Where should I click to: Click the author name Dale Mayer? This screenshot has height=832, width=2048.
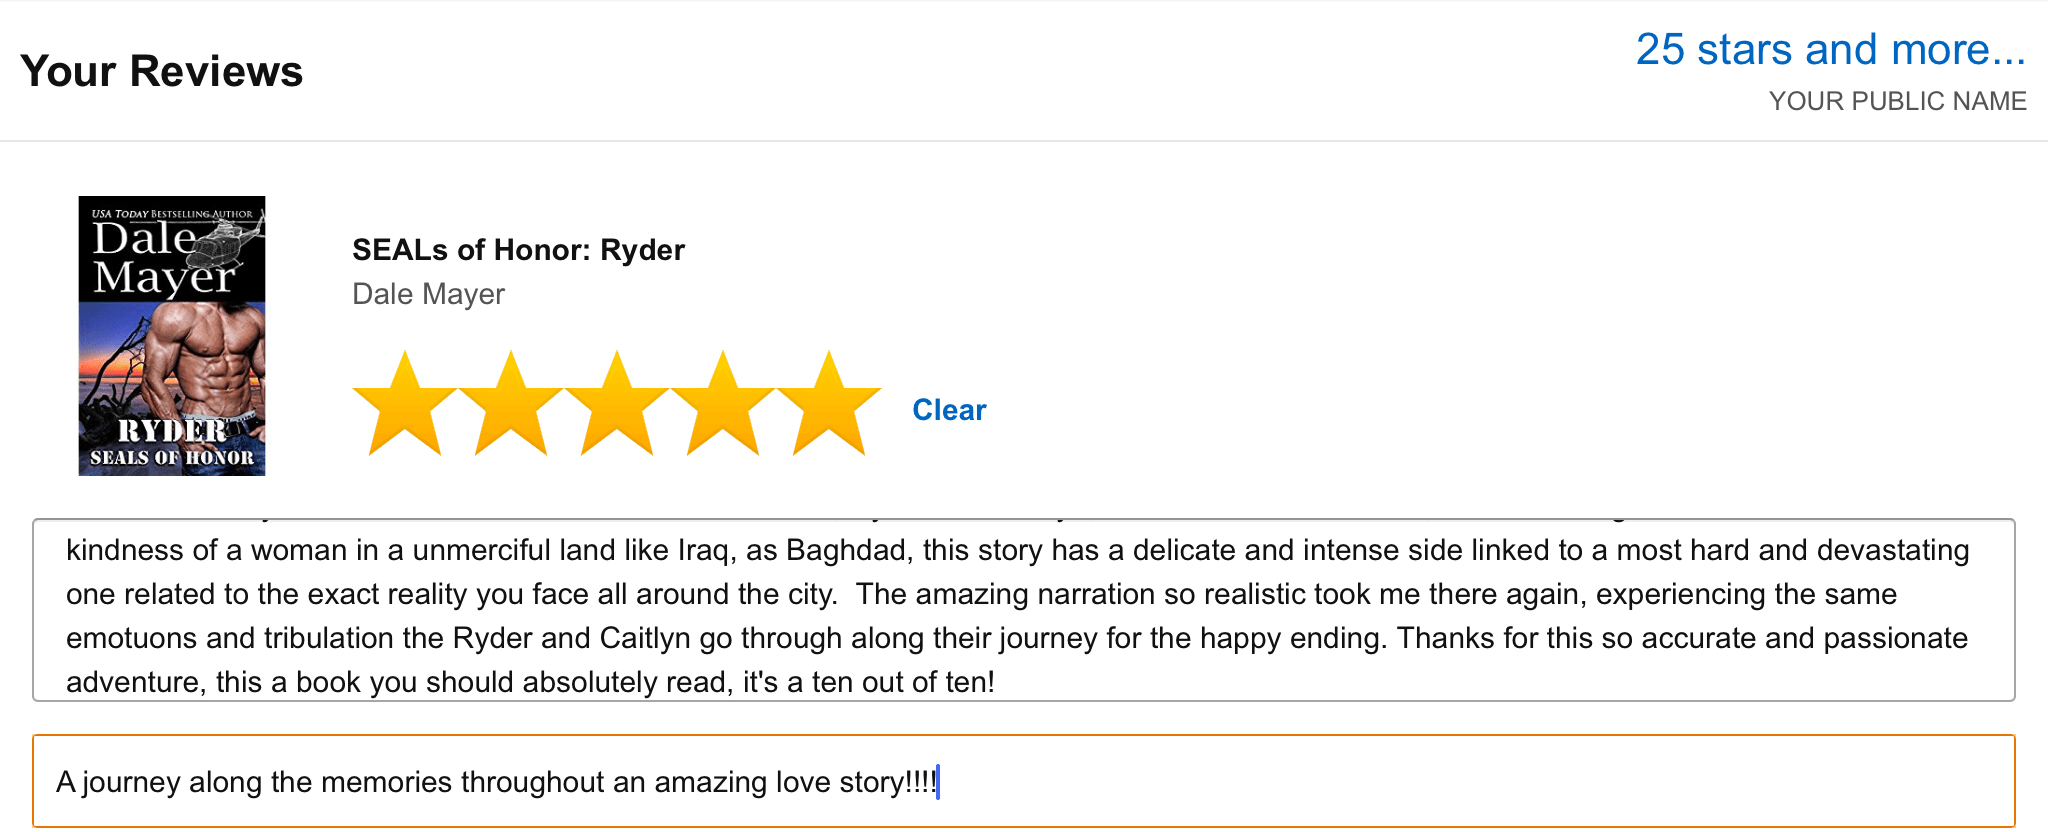(428, 294)
